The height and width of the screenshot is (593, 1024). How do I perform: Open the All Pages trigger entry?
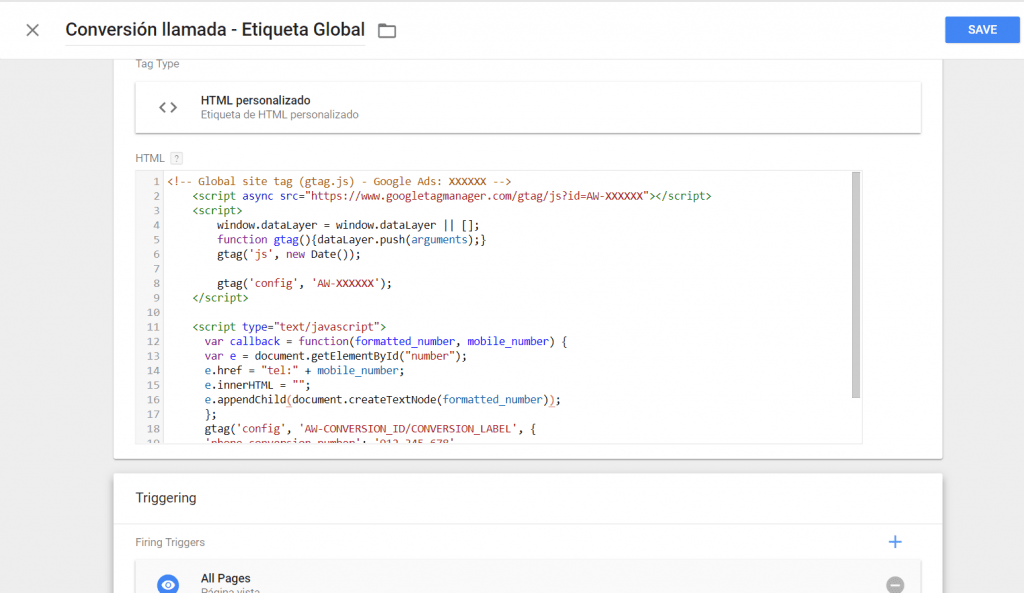528,578
